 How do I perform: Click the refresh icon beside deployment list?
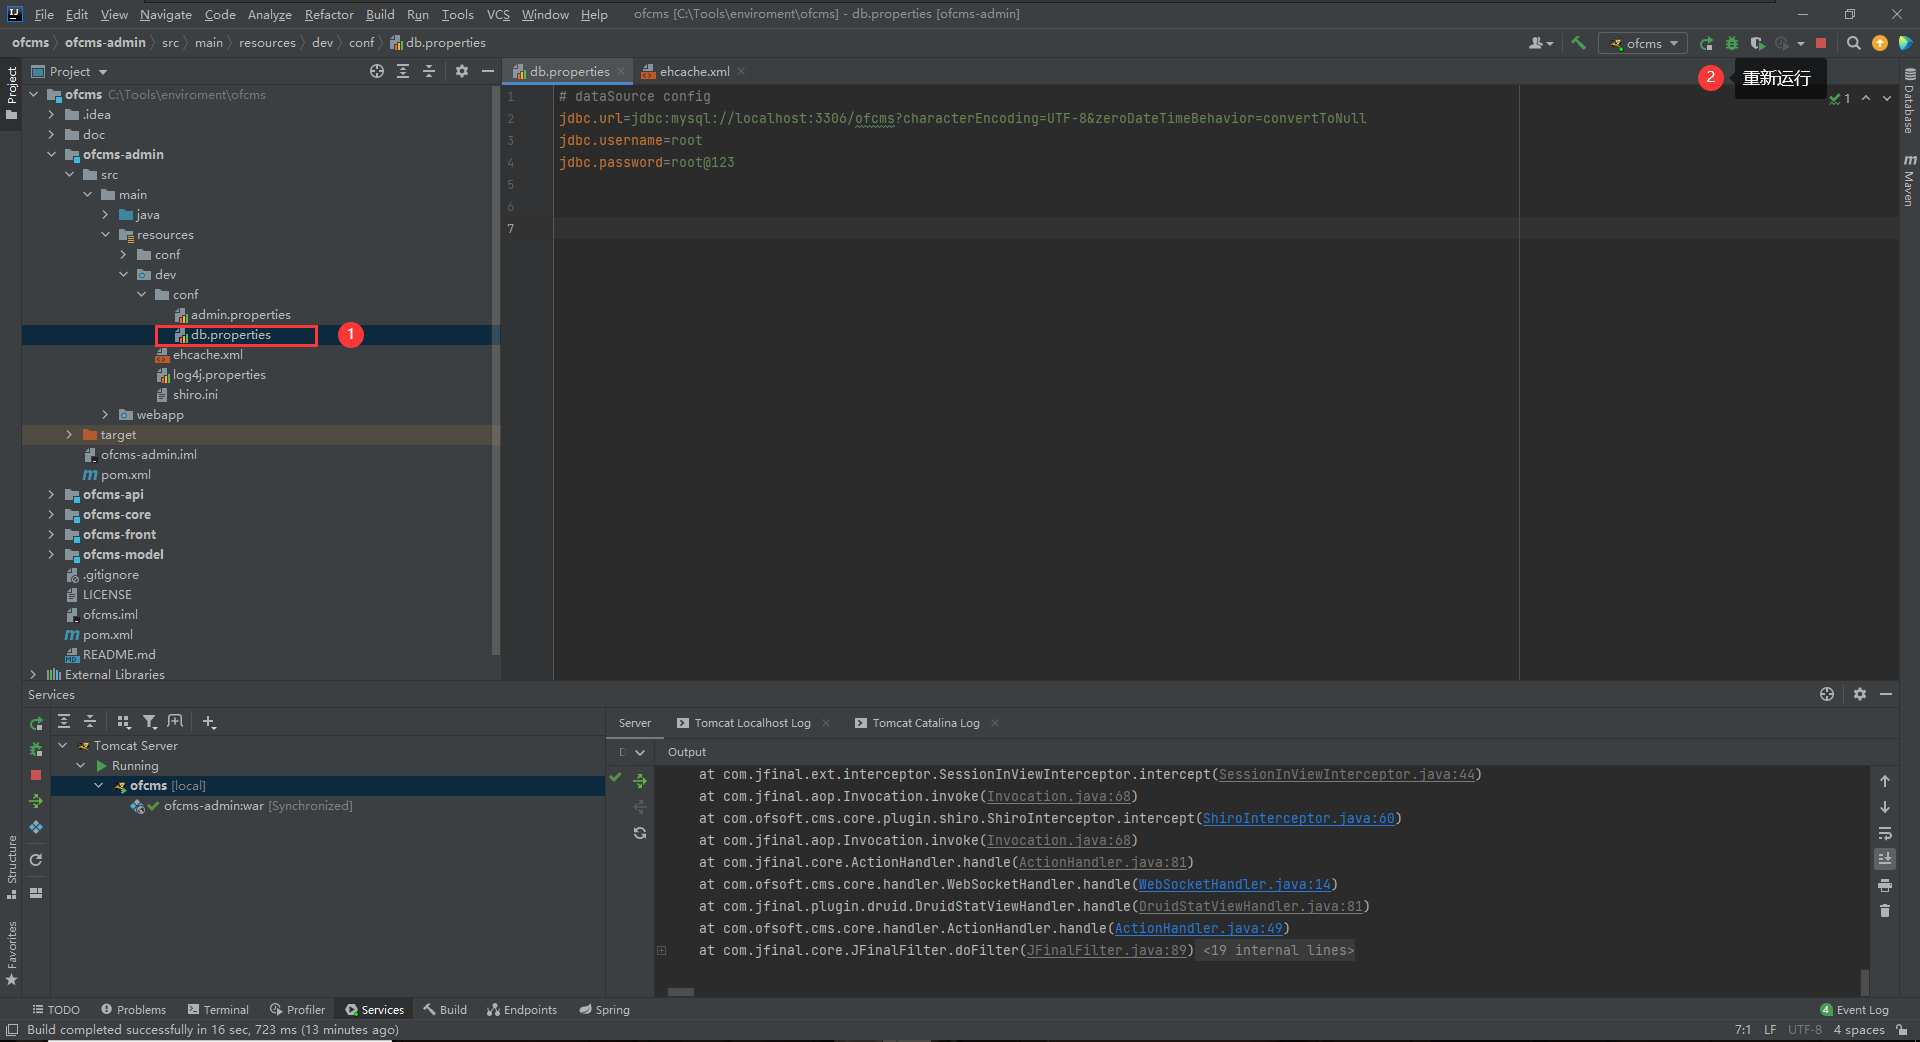pyautogui.click(x=640, y=833)
